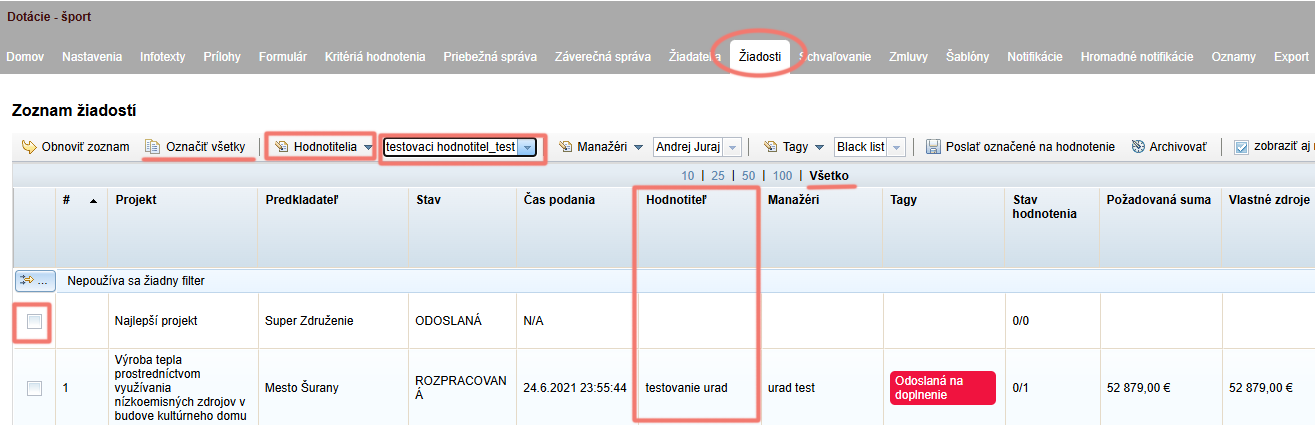Switch to the Žiadosti tab
This screenshot has height=425, width=1315.
[760, 57]
